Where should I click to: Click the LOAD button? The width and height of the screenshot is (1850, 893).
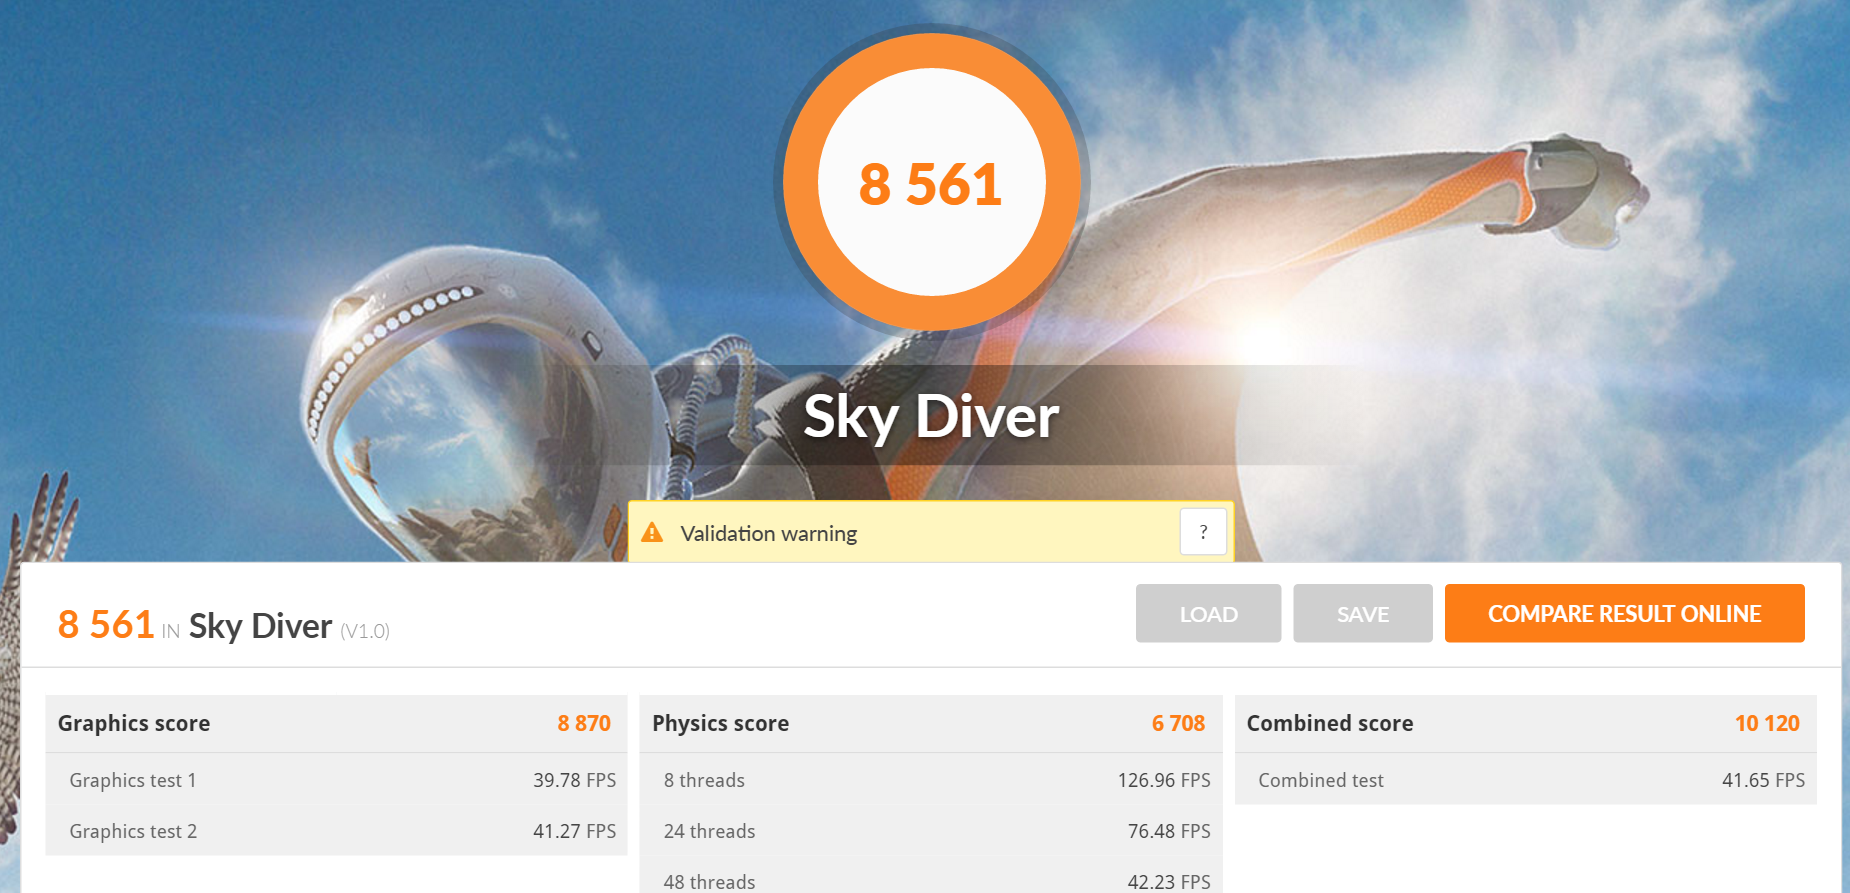[1208, 613]
